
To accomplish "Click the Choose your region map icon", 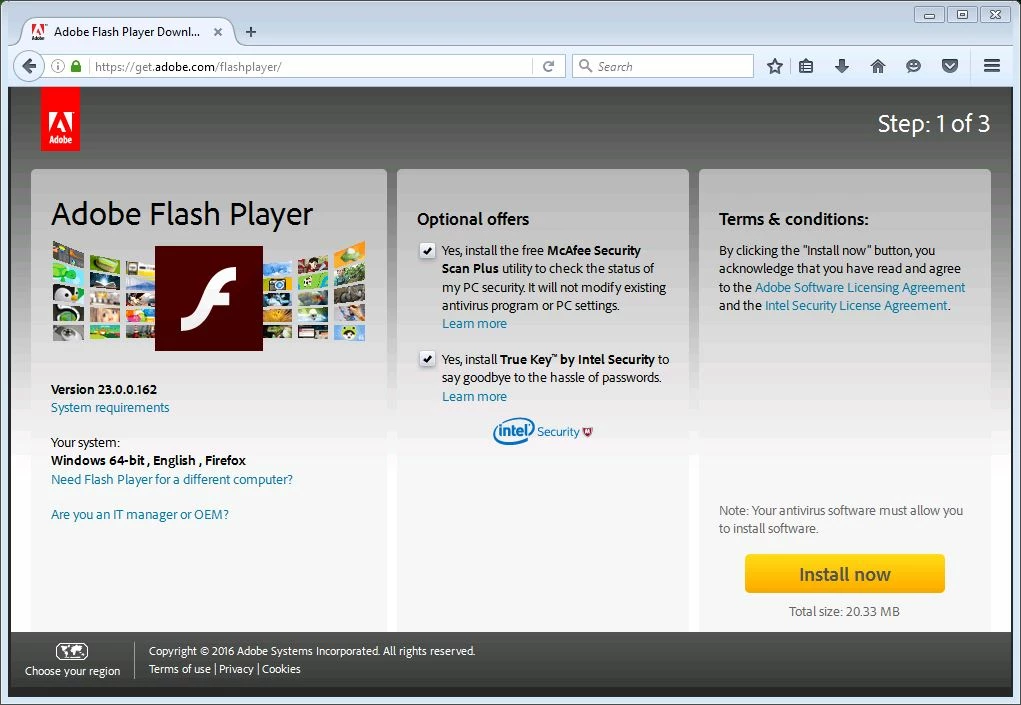I will pos(72,651).
